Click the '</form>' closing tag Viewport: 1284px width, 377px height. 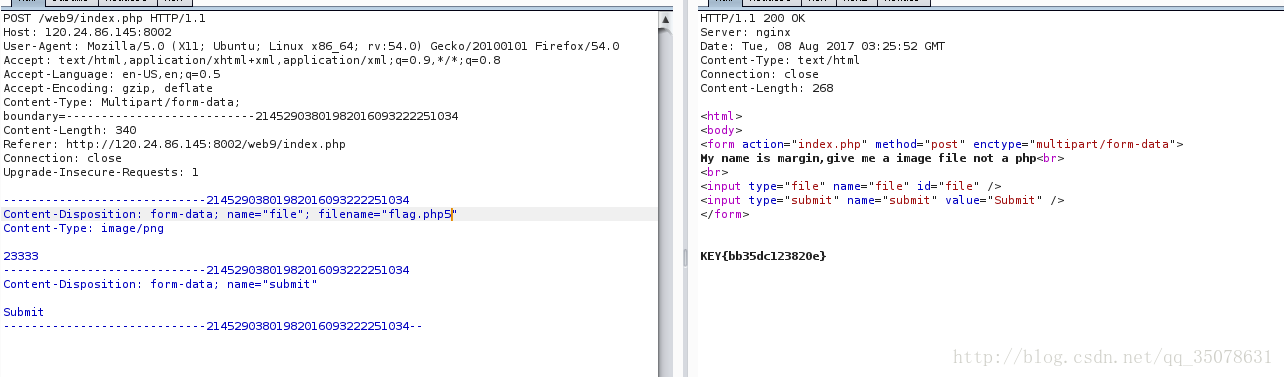point(725,214)
